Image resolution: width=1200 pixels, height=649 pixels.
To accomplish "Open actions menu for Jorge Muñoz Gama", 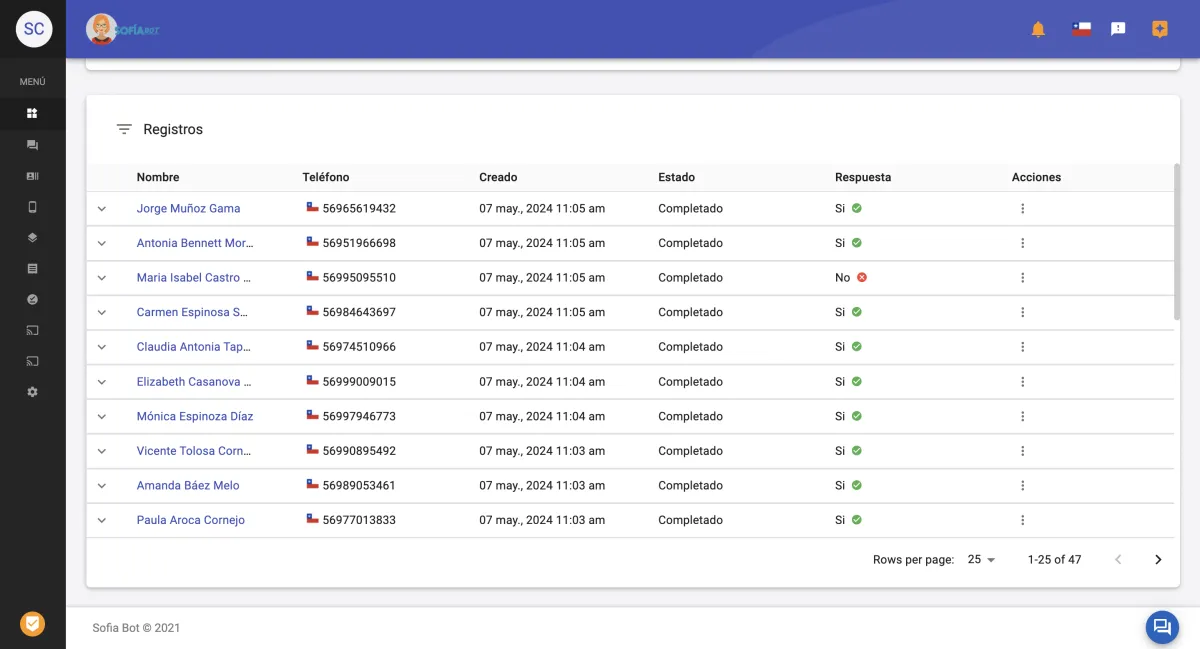I will click(1022, 209).
